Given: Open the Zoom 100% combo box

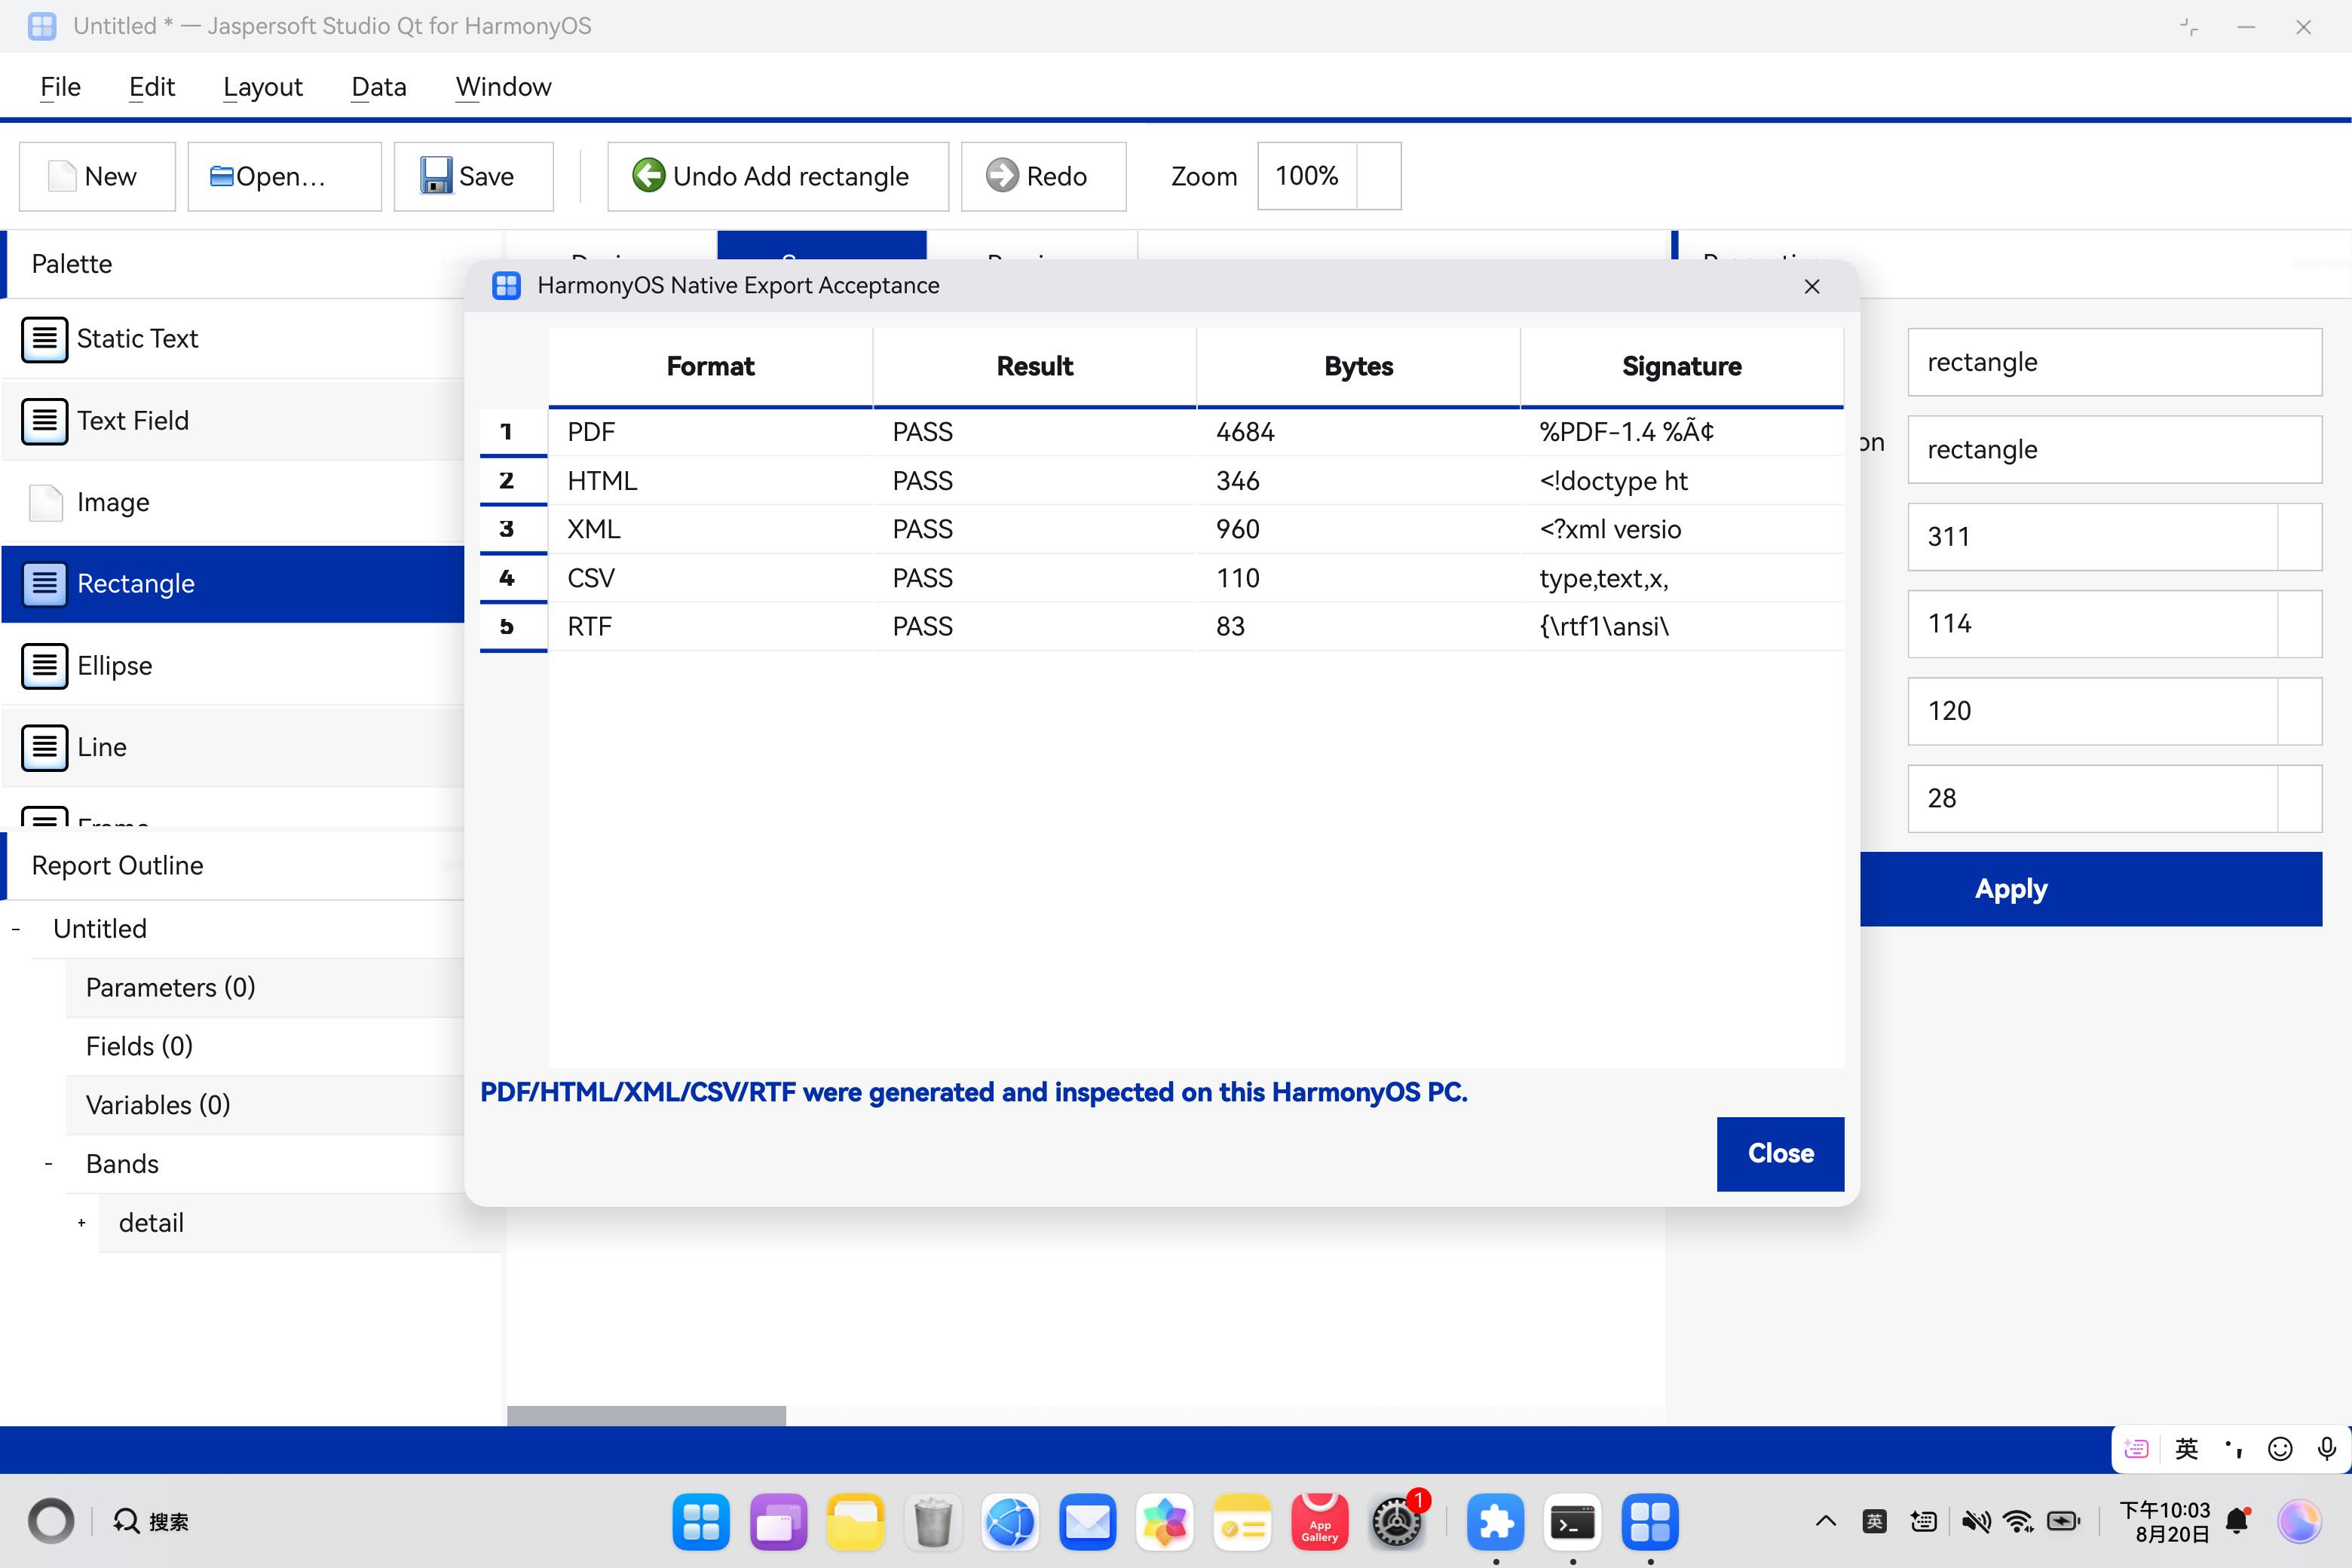Looking at the screenshot, I should pyautogui.click(x=1329, y=176).
